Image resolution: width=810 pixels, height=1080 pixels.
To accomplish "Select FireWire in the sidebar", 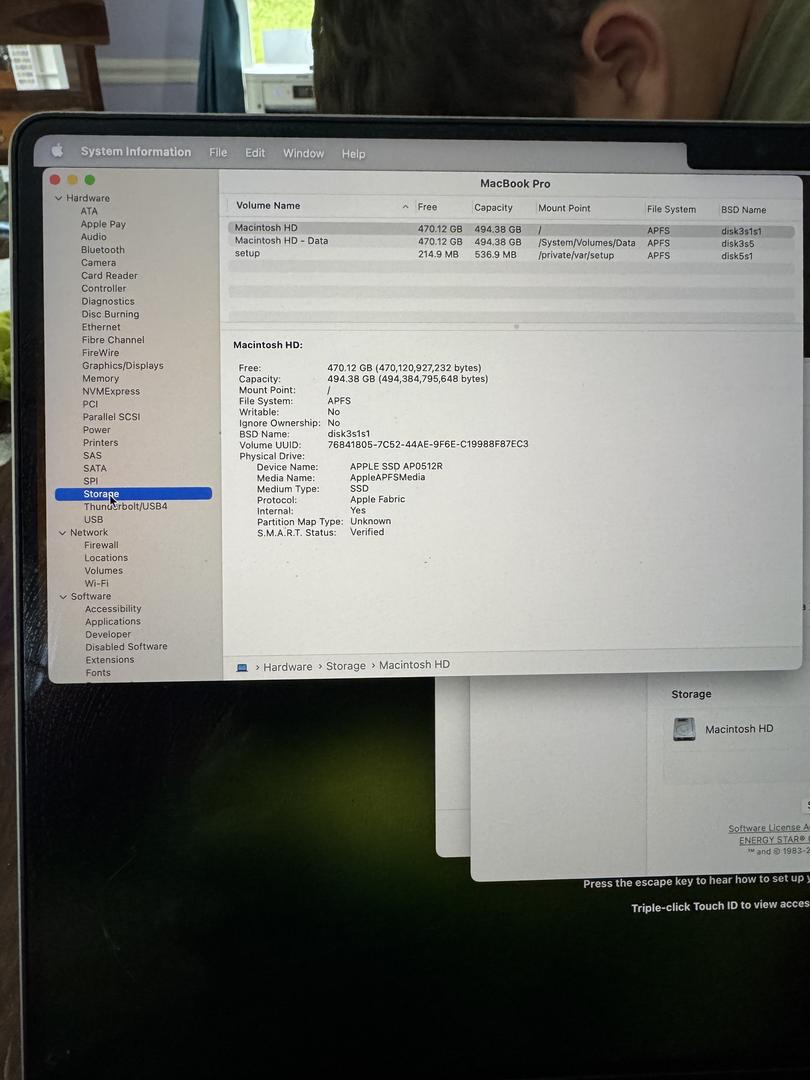I will tap(101, 353).
